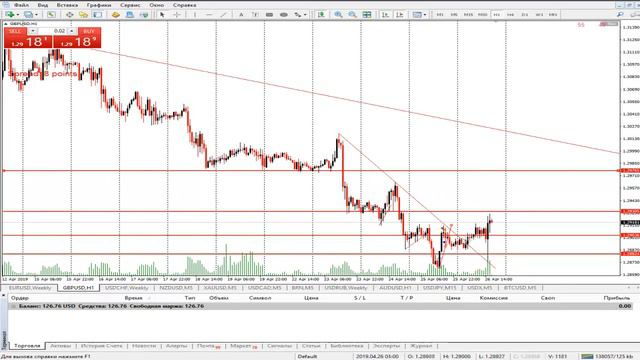640x360 pixels.
Task: Open the Вид menu
Action: [x=42, y=5]
